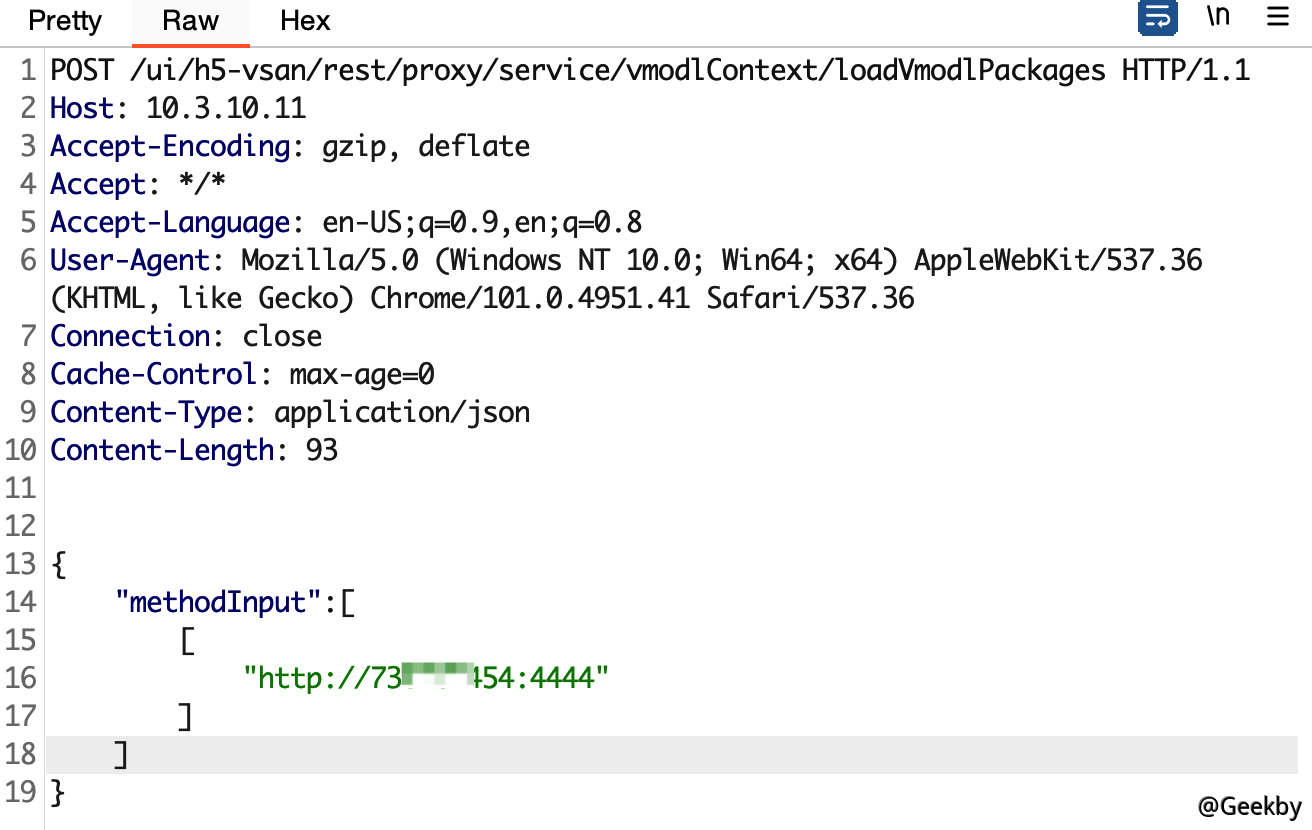The height and width of the screenshot is (830, 1312).
Task: Click the application/json Content-Type value
Action: [x=402, y=413]
